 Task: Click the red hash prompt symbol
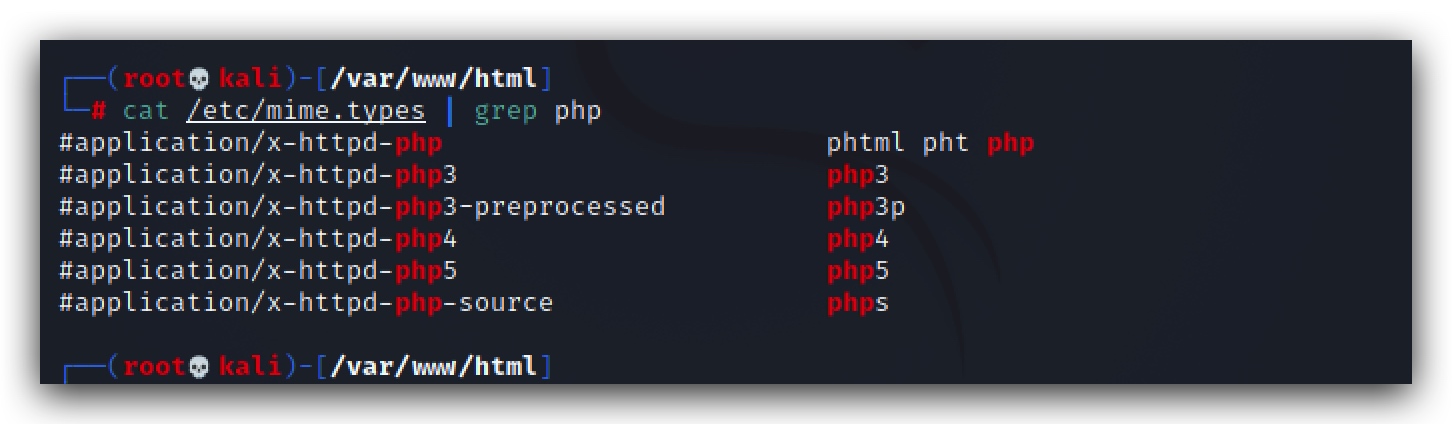pos(99,111)
